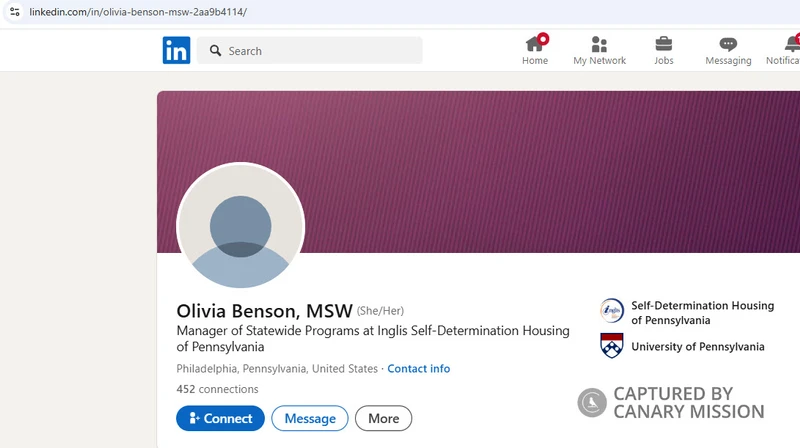The height and width of the screenshot is (448, 800).
Task: Expand the More options button
Action: coord(383,418)
